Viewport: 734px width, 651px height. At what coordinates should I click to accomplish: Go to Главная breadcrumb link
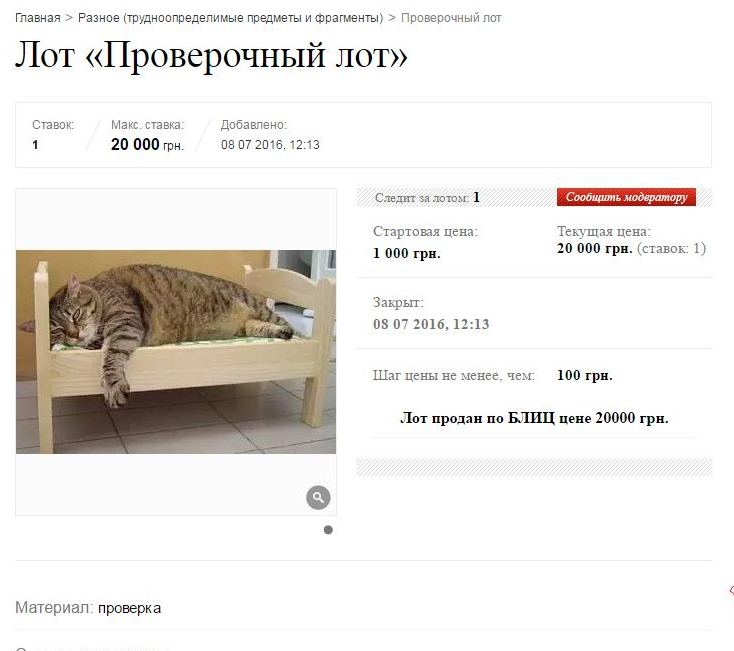tap(38, 18)
